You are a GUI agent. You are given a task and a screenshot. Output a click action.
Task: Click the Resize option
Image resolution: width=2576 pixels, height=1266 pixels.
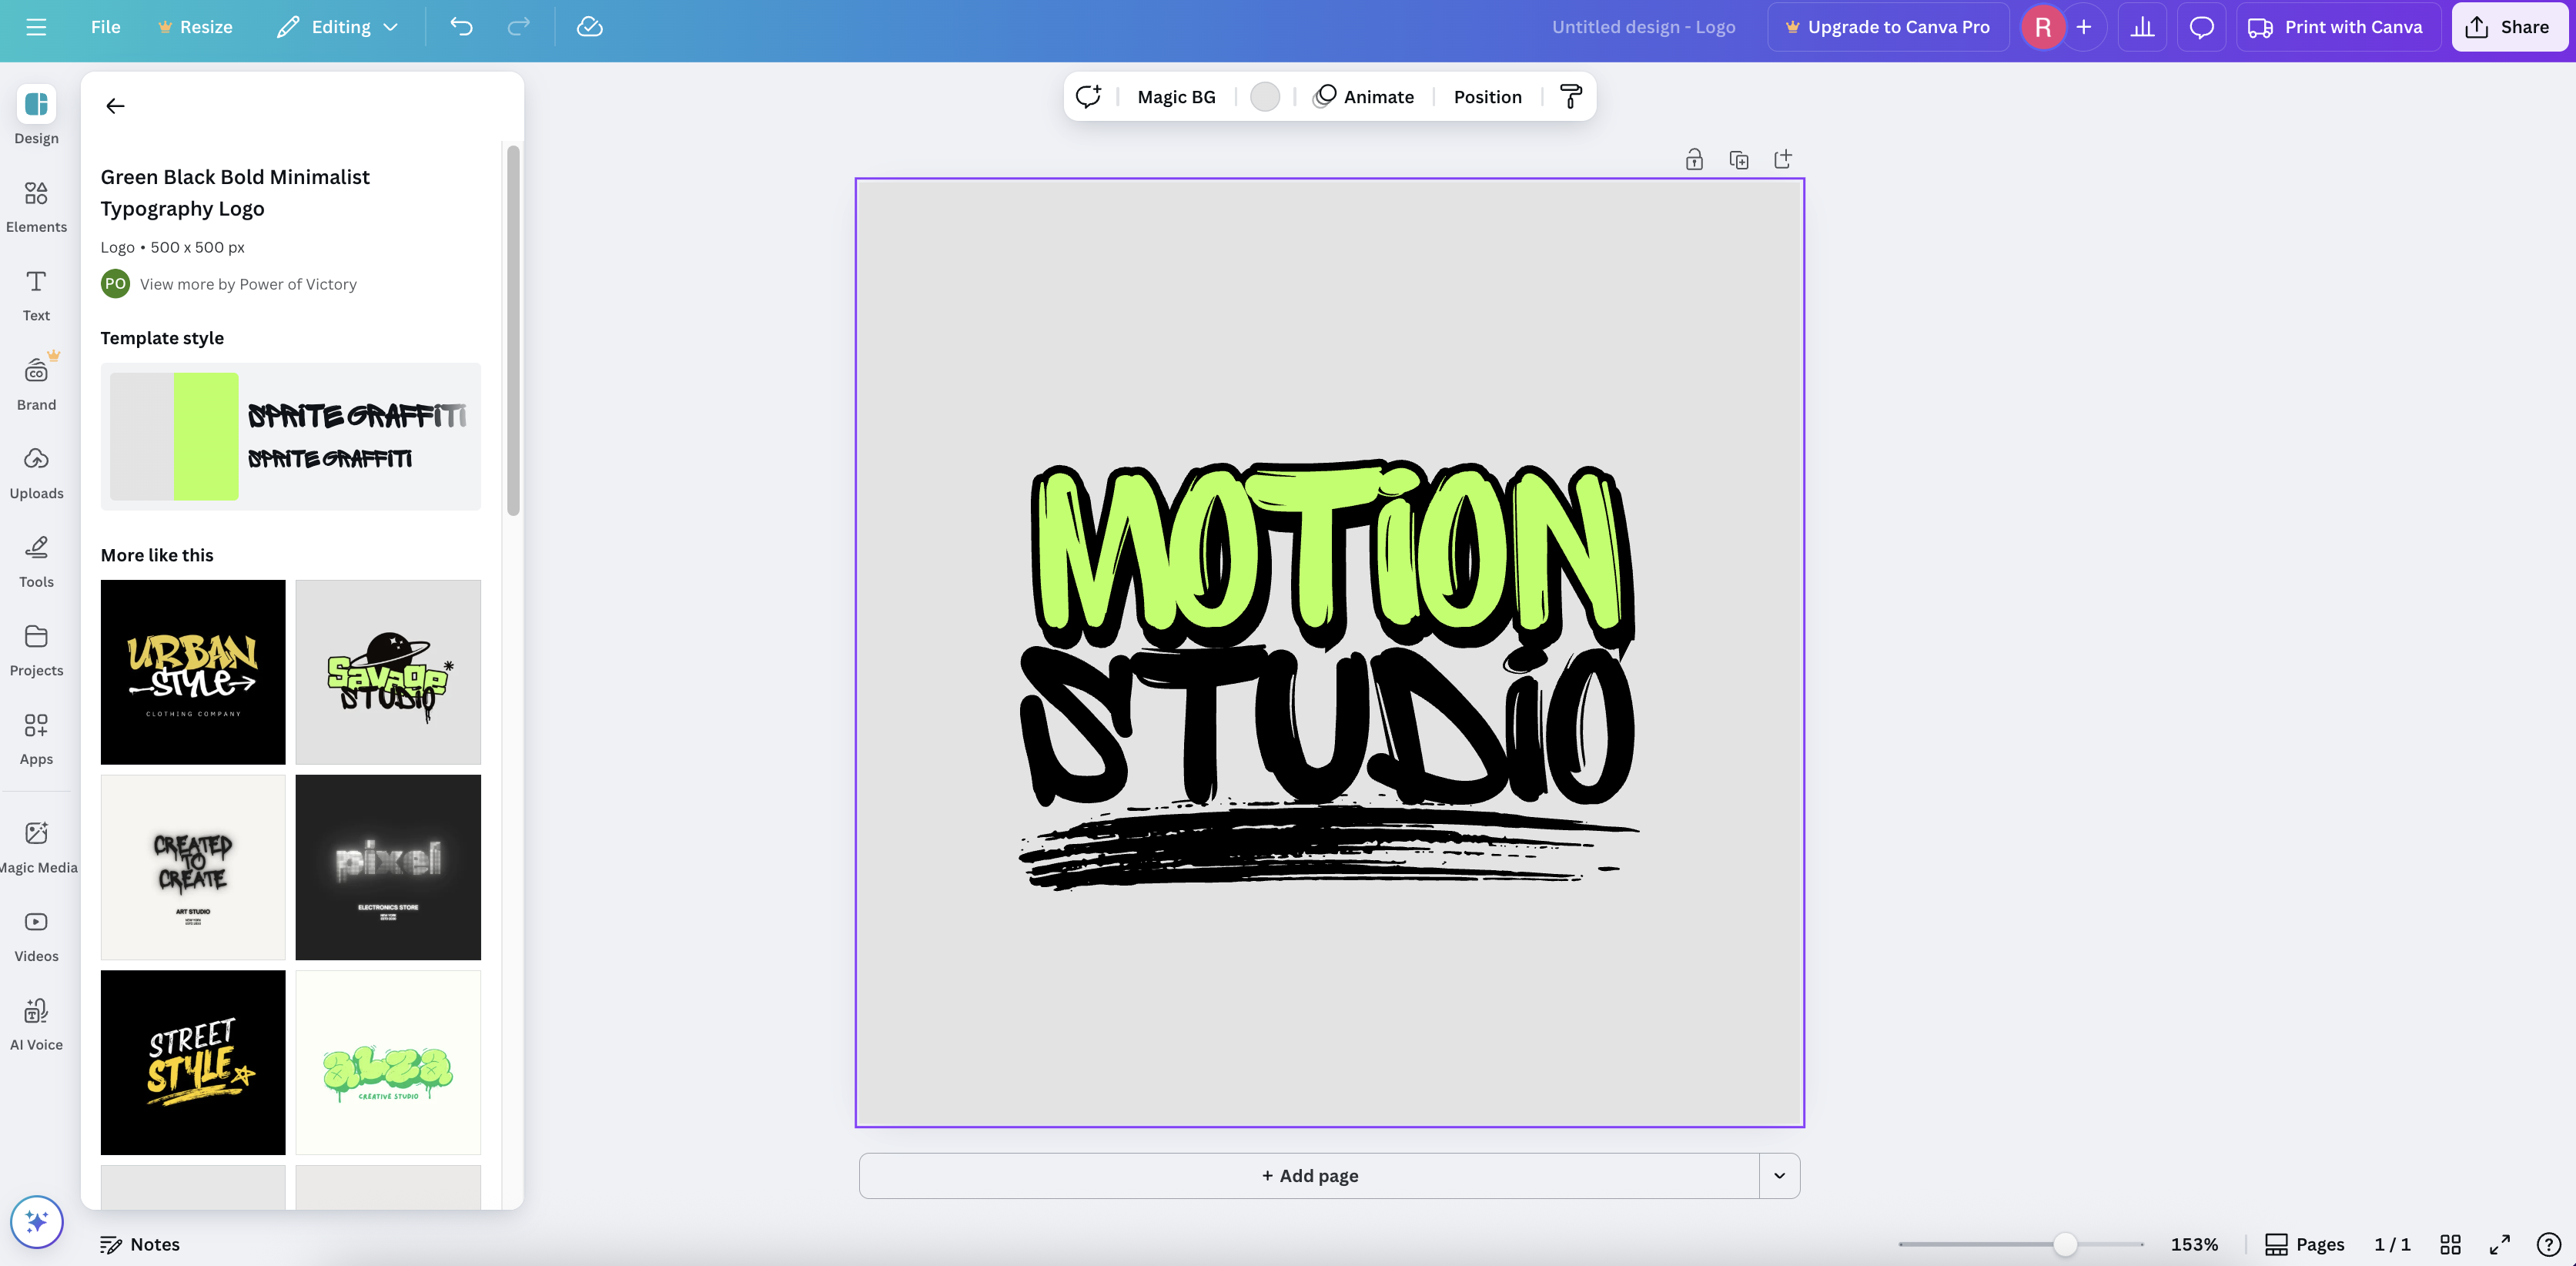click(196, 27)
